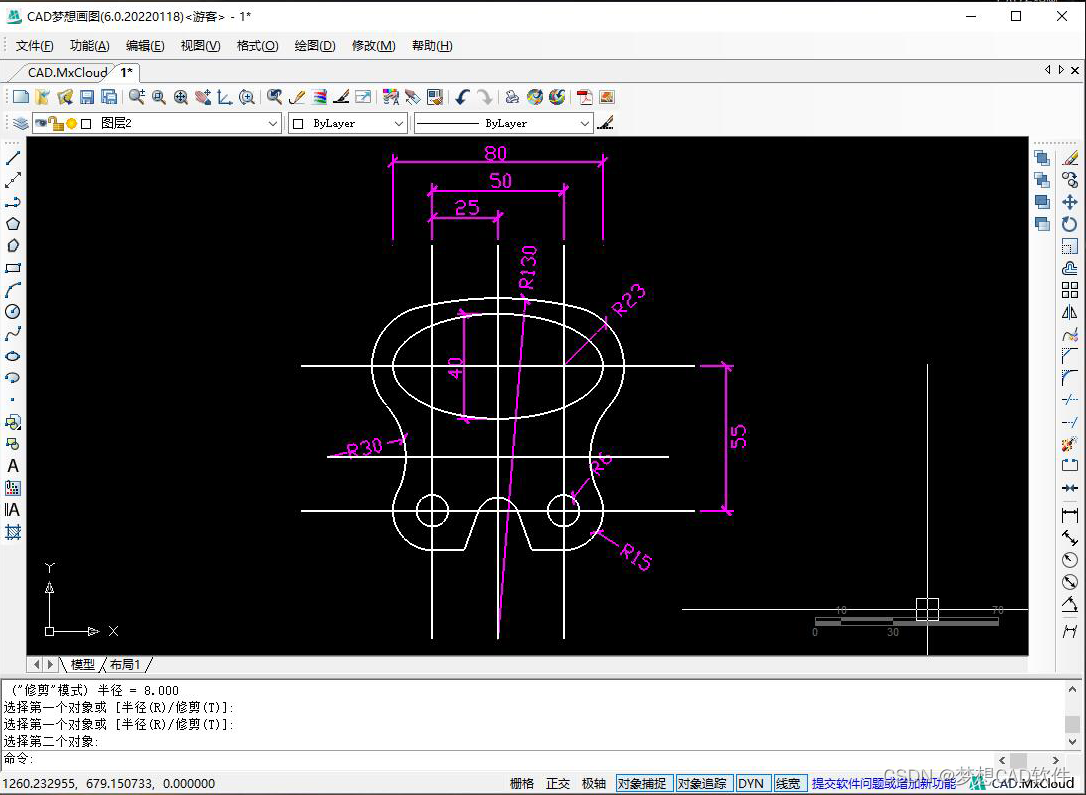Select the Erase tool

click(1070, 158)
